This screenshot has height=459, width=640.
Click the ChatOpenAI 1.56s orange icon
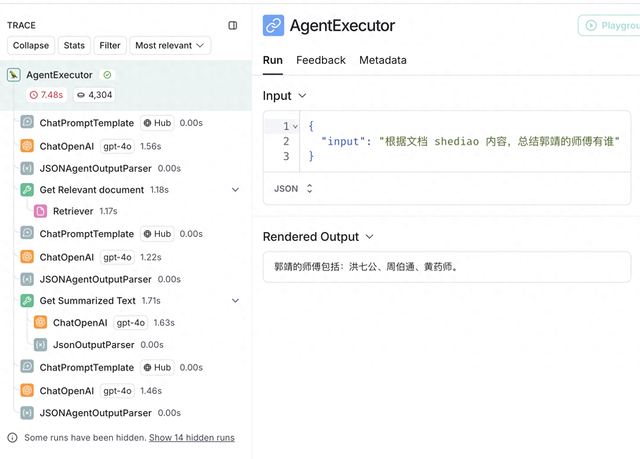[x=27, y=146]
